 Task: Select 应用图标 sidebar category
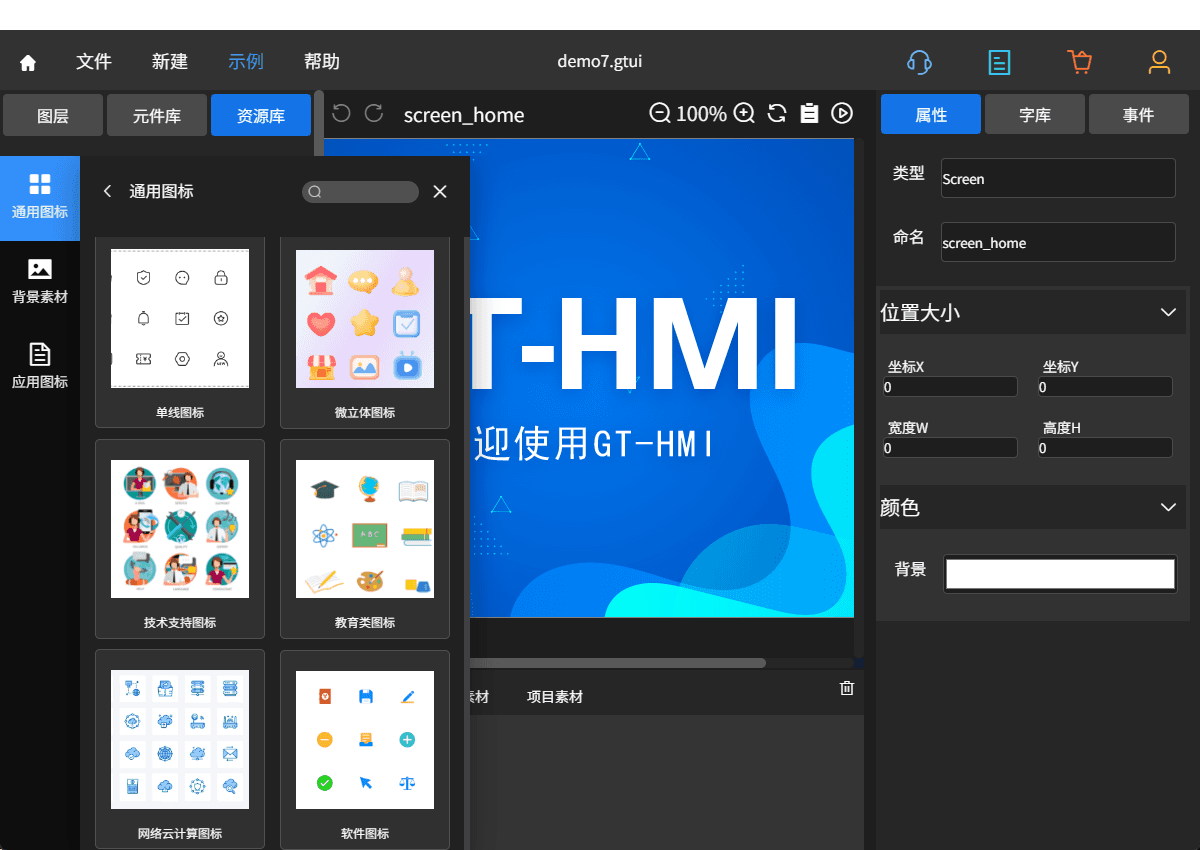40,367
